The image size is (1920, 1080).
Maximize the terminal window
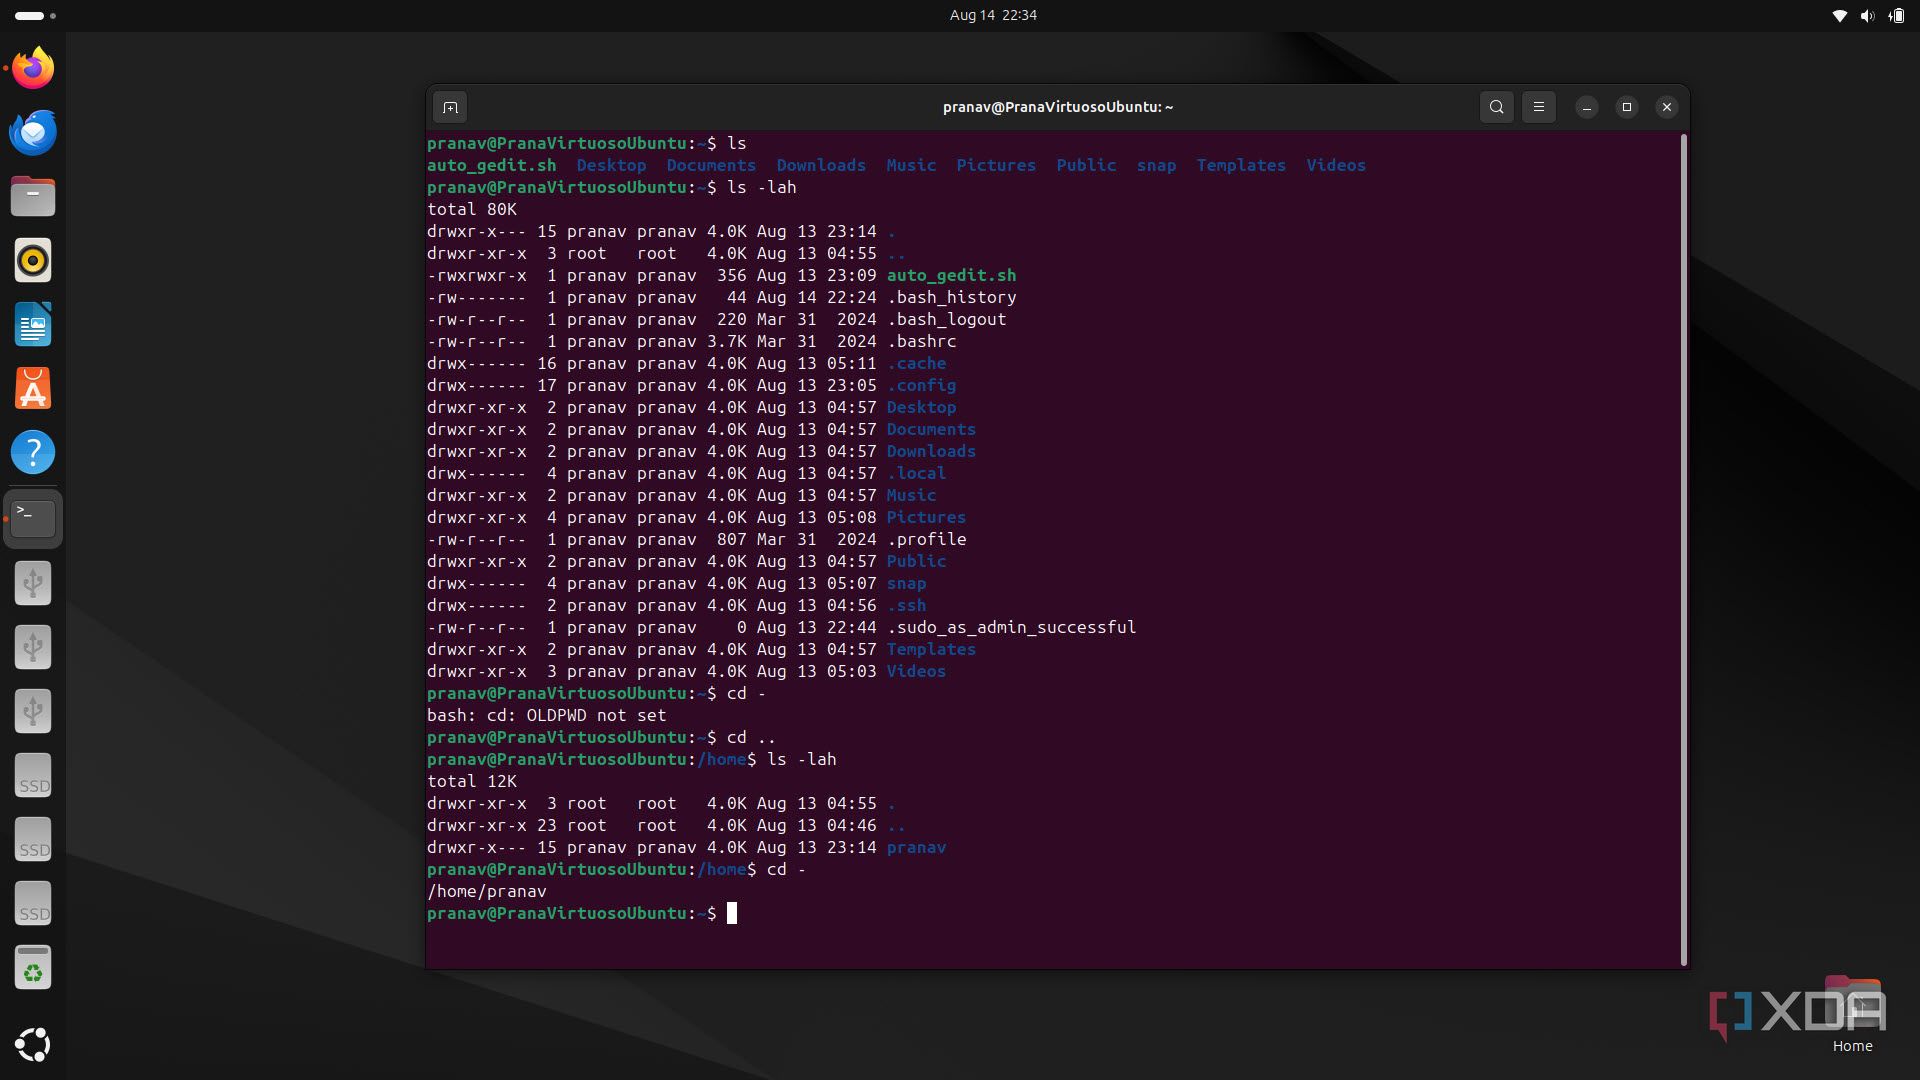tap(1626, 107)
